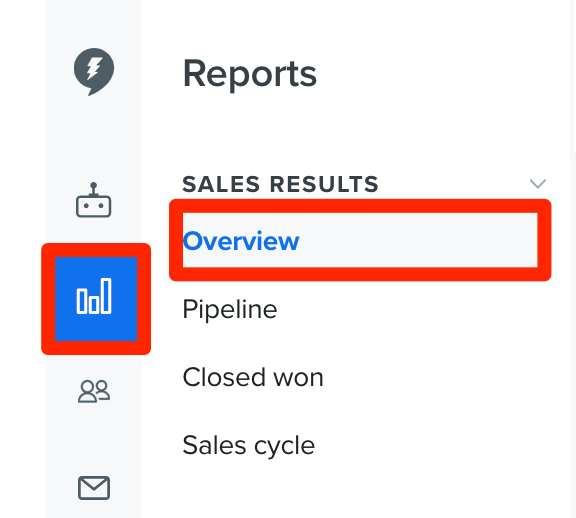The image size is (576, 518).
Task: Open the envelope Email icon
Action: pyautogui.click(x=94, y=488)
